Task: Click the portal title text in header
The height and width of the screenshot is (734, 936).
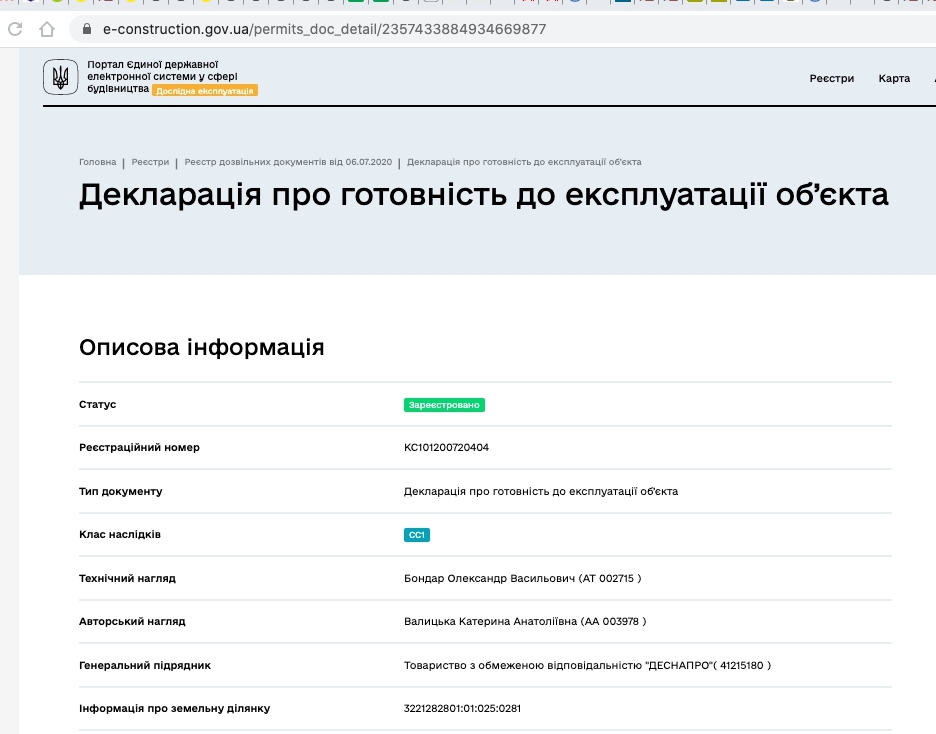Action: (162, 76)
